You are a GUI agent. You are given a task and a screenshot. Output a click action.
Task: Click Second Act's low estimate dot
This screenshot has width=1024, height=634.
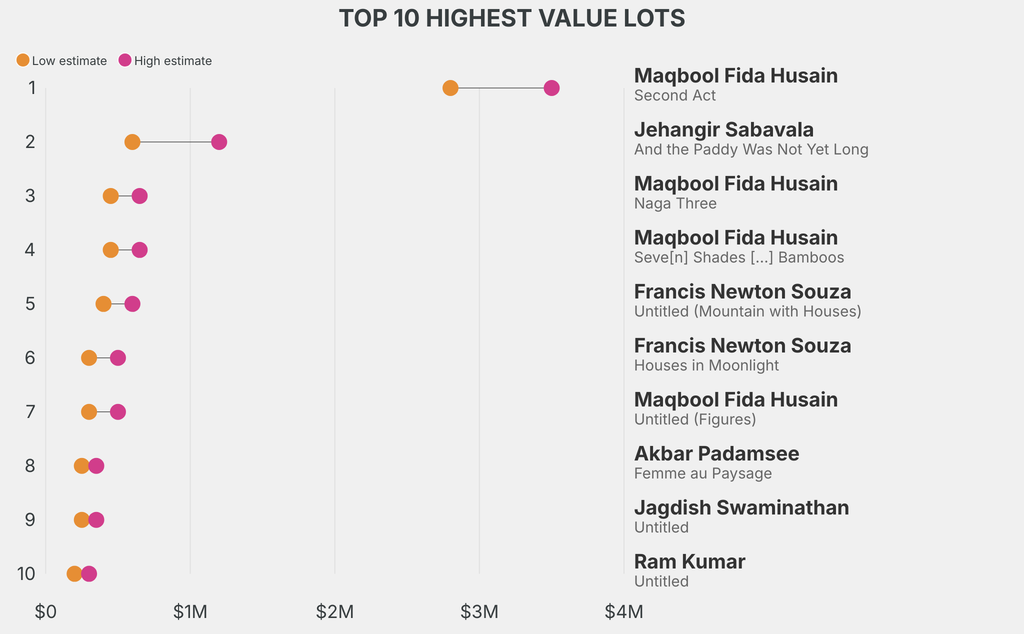[x=450, y=88]
